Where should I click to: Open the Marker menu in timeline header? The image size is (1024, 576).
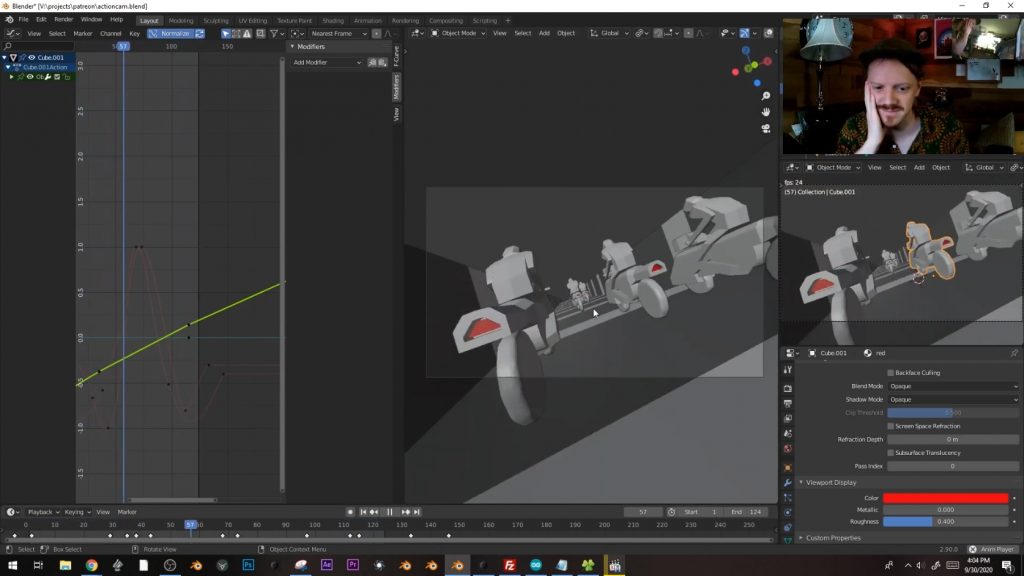[x=127, y=512]
